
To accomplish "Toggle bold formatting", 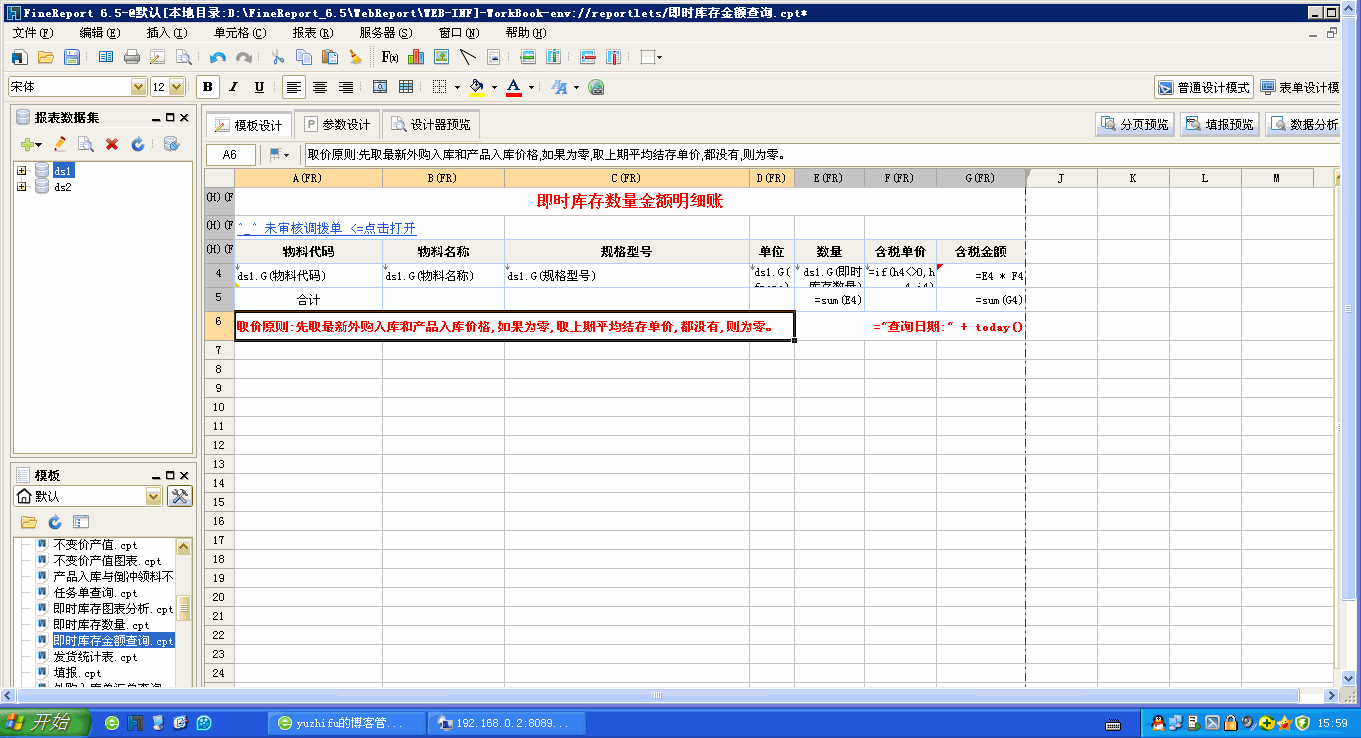I will click(208, 87).
